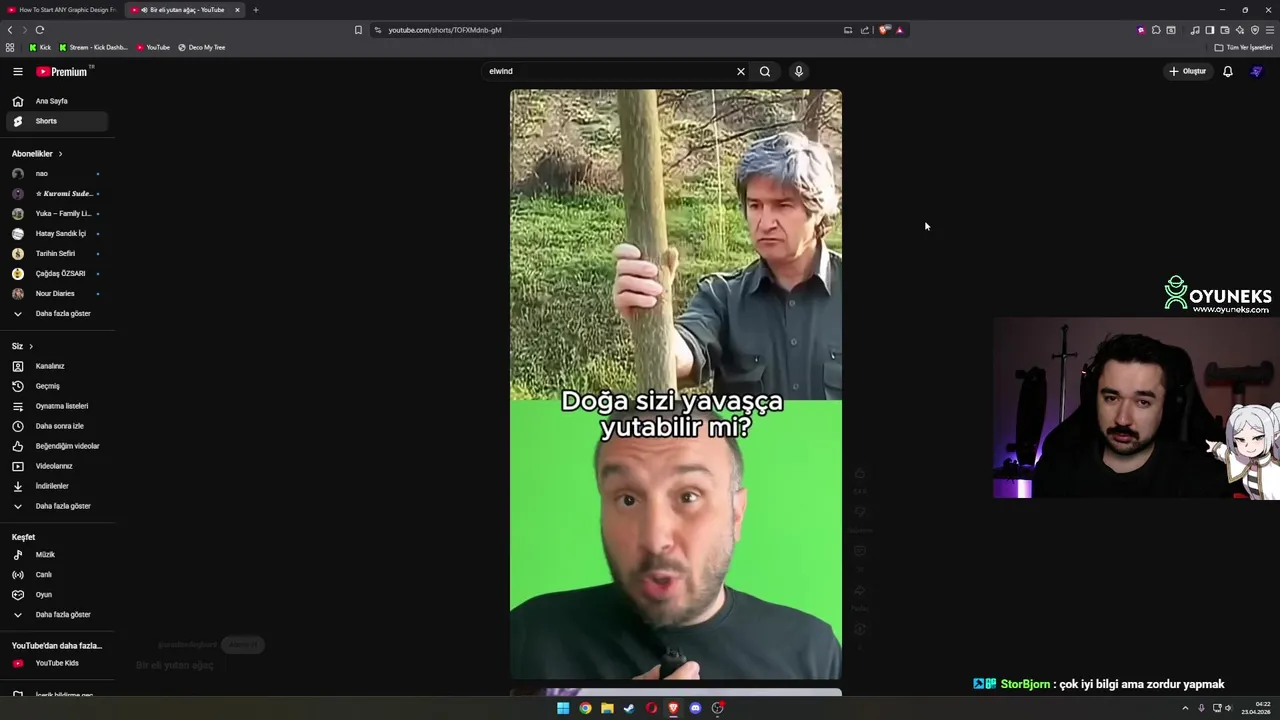Expand Daha fazla göster under Siz
The height and width of the screenshot is (720, 1280).
pyautogui.click(x=57, y=506)
